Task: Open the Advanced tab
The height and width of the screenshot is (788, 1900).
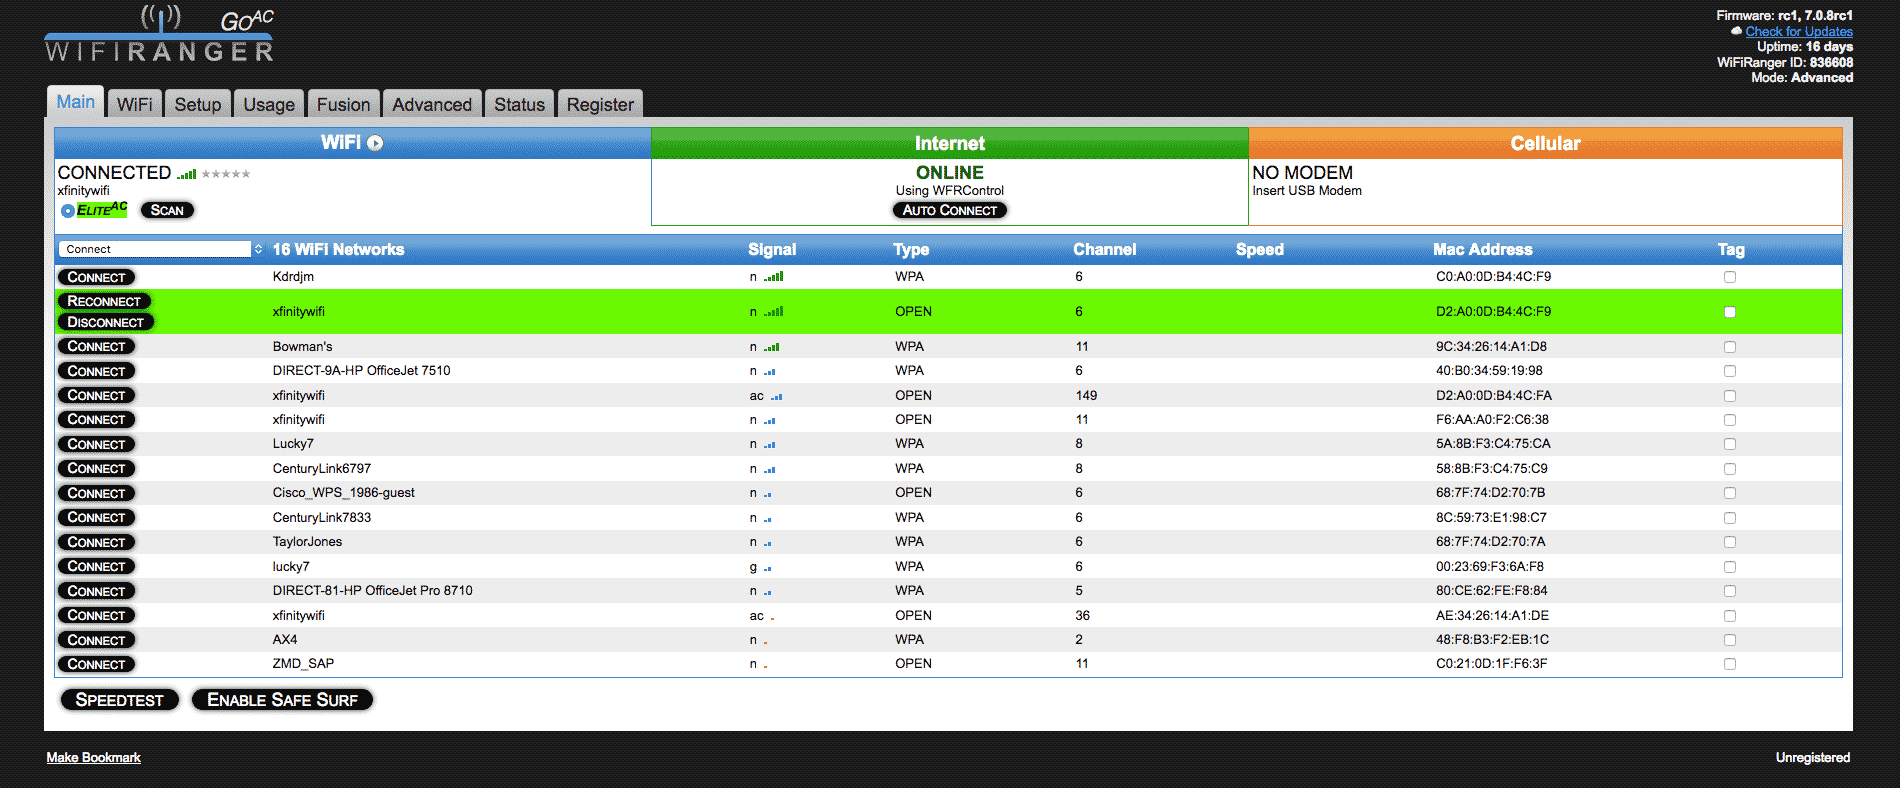Action: (432, 104)
